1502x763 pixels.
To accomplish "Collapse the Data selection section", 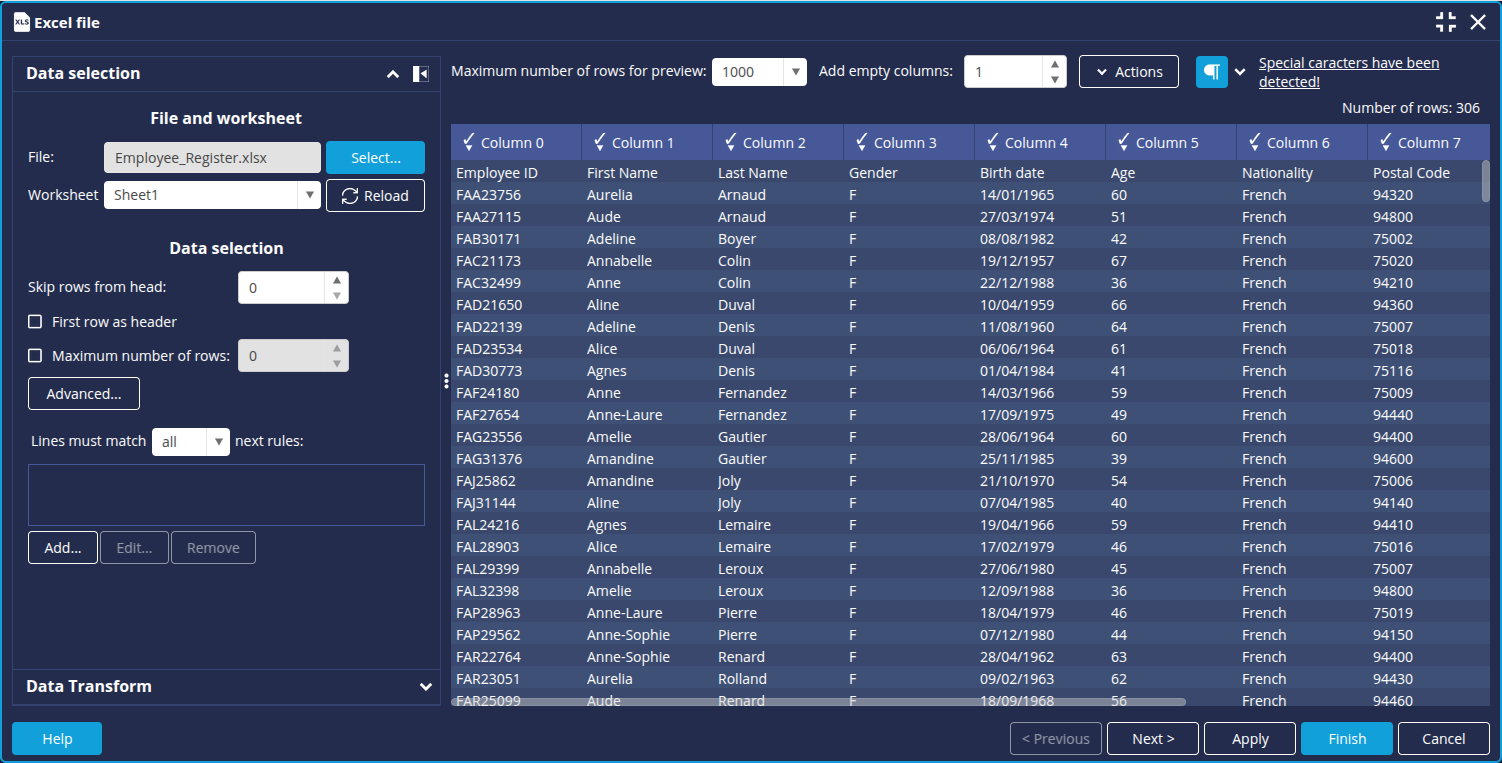I will tap(393, 74).
